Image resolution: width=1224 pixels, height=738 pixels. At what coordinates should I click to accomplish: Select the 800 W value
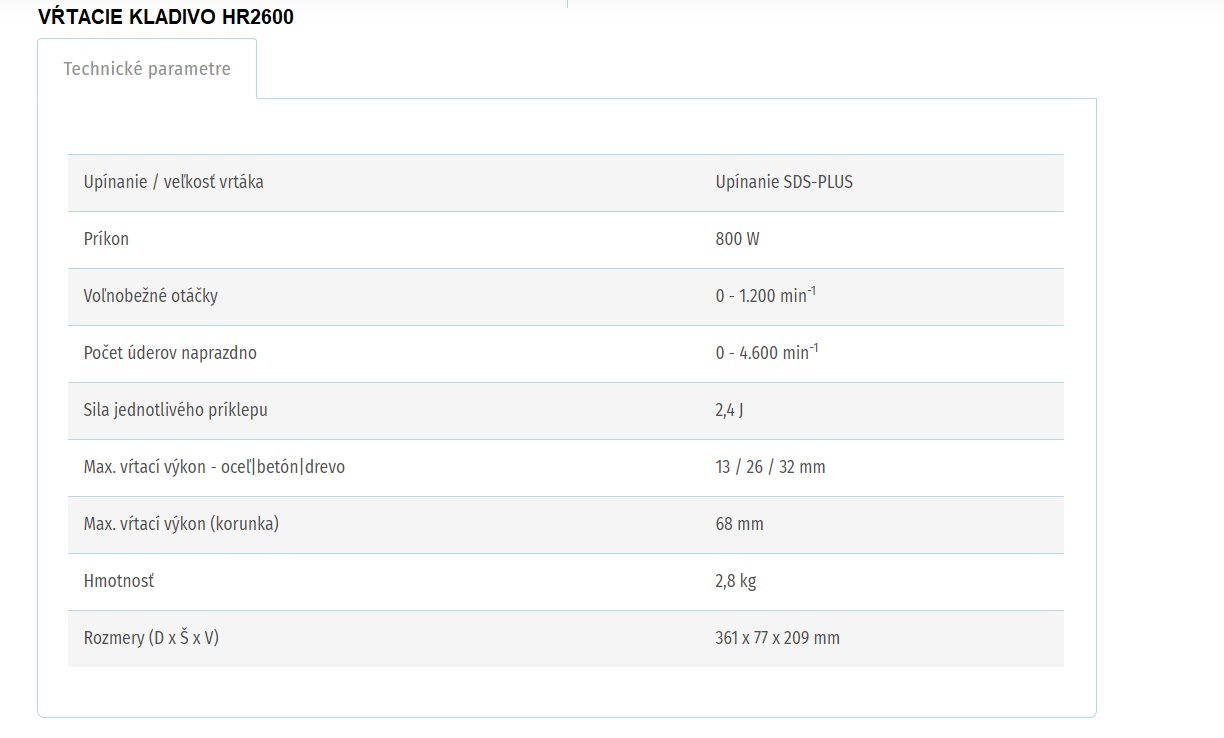pyautogui.click(x=738, y=239)
